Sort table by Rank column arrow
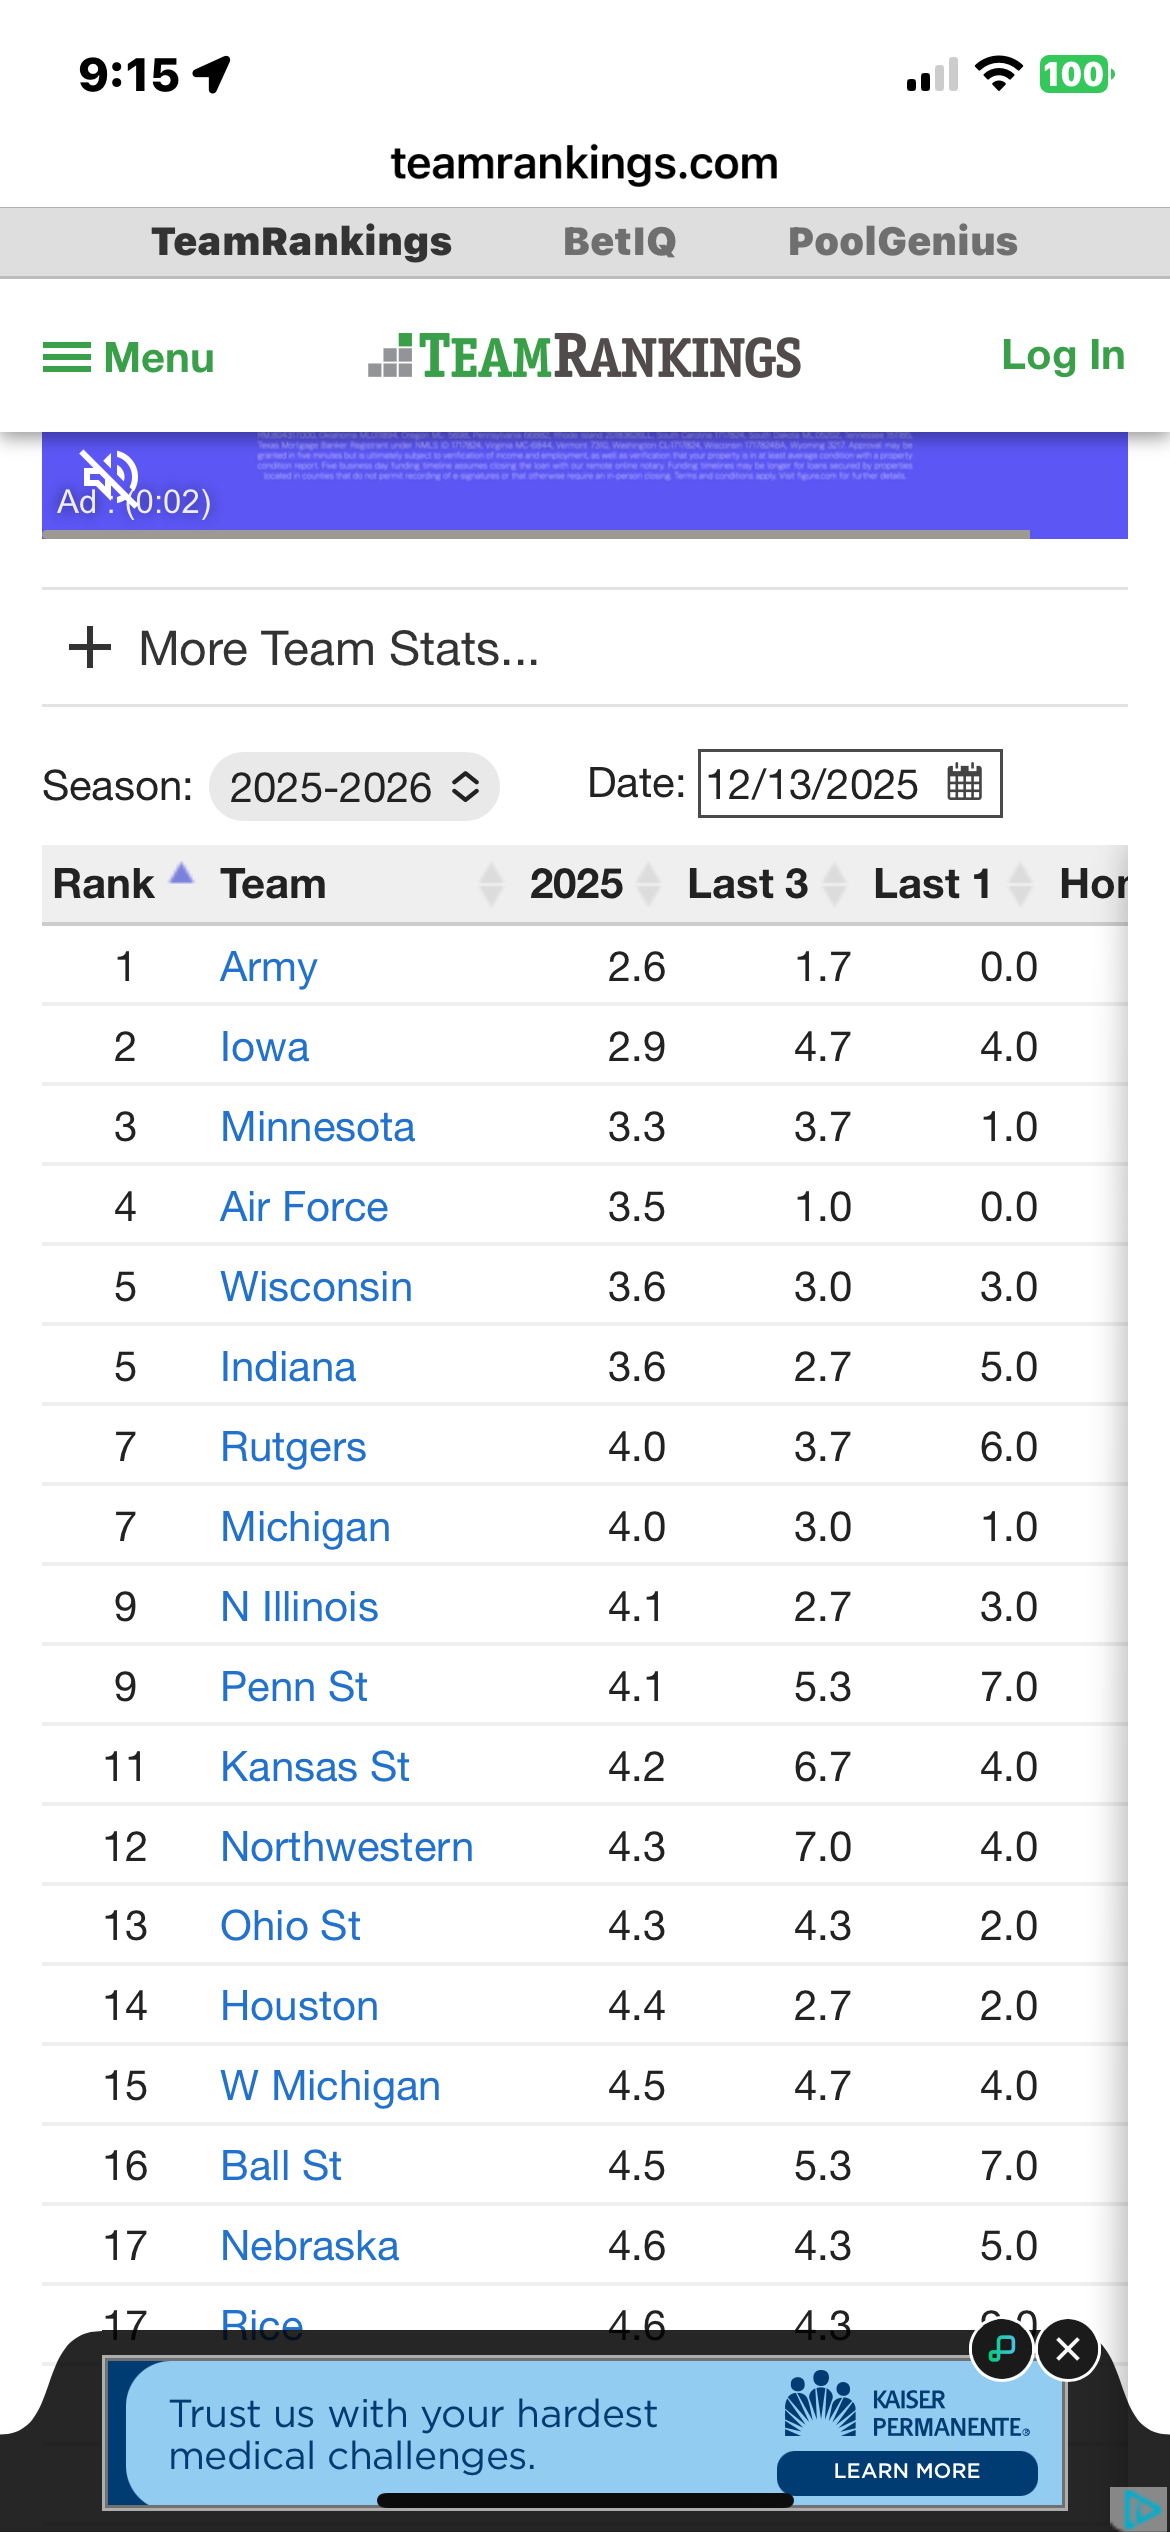1170x2532 pixels. tap(181, 874)
